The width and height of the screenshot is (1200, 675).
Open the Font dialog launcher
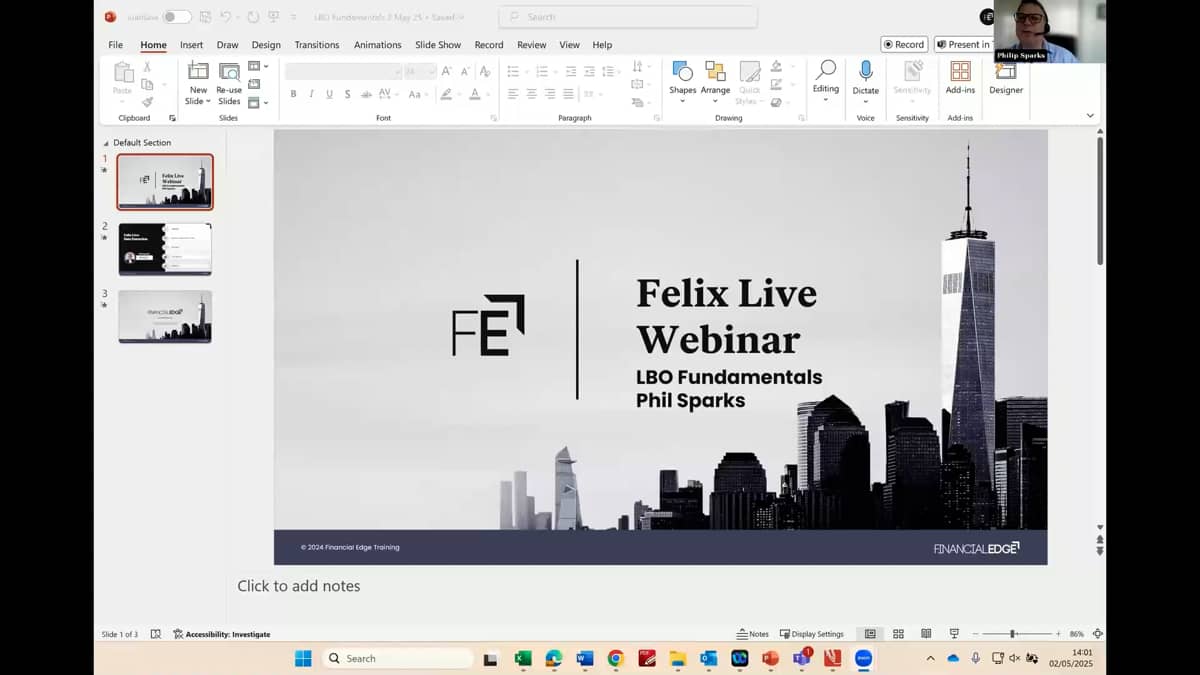(494, 118)
